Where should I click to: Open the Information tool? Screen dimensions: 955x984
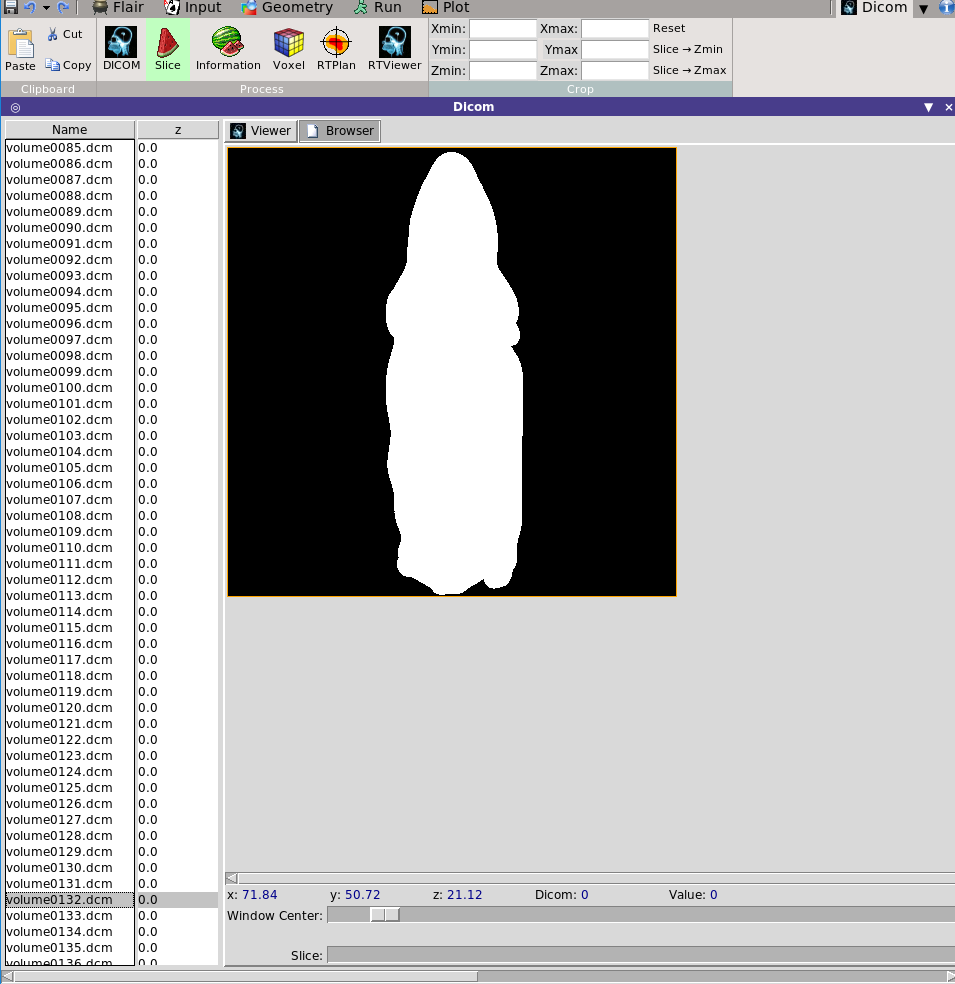pyautogui.click(x=228, y=49)
